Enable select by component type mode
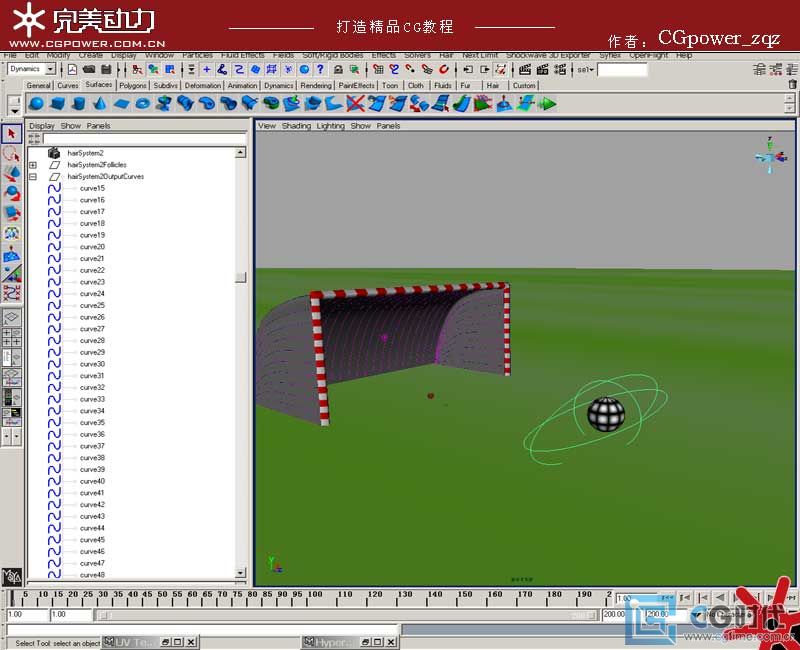The width and height of the screenshot is (800, 650). pyautogui.click(x=170, y=69)
